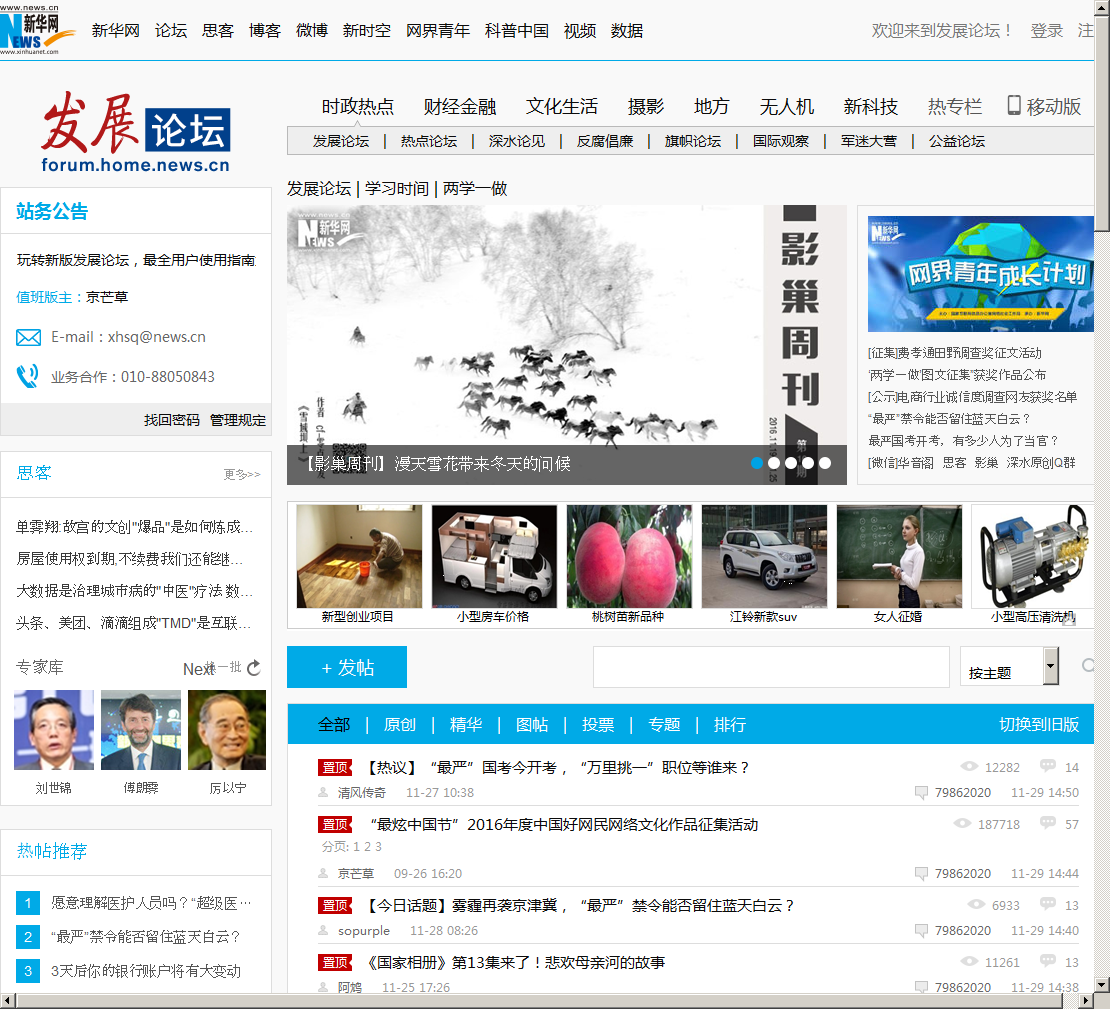This screenshot has width=1110, height=1009.
Task: Open the 按主题 search type dropdown
Action: (1009, 666)
